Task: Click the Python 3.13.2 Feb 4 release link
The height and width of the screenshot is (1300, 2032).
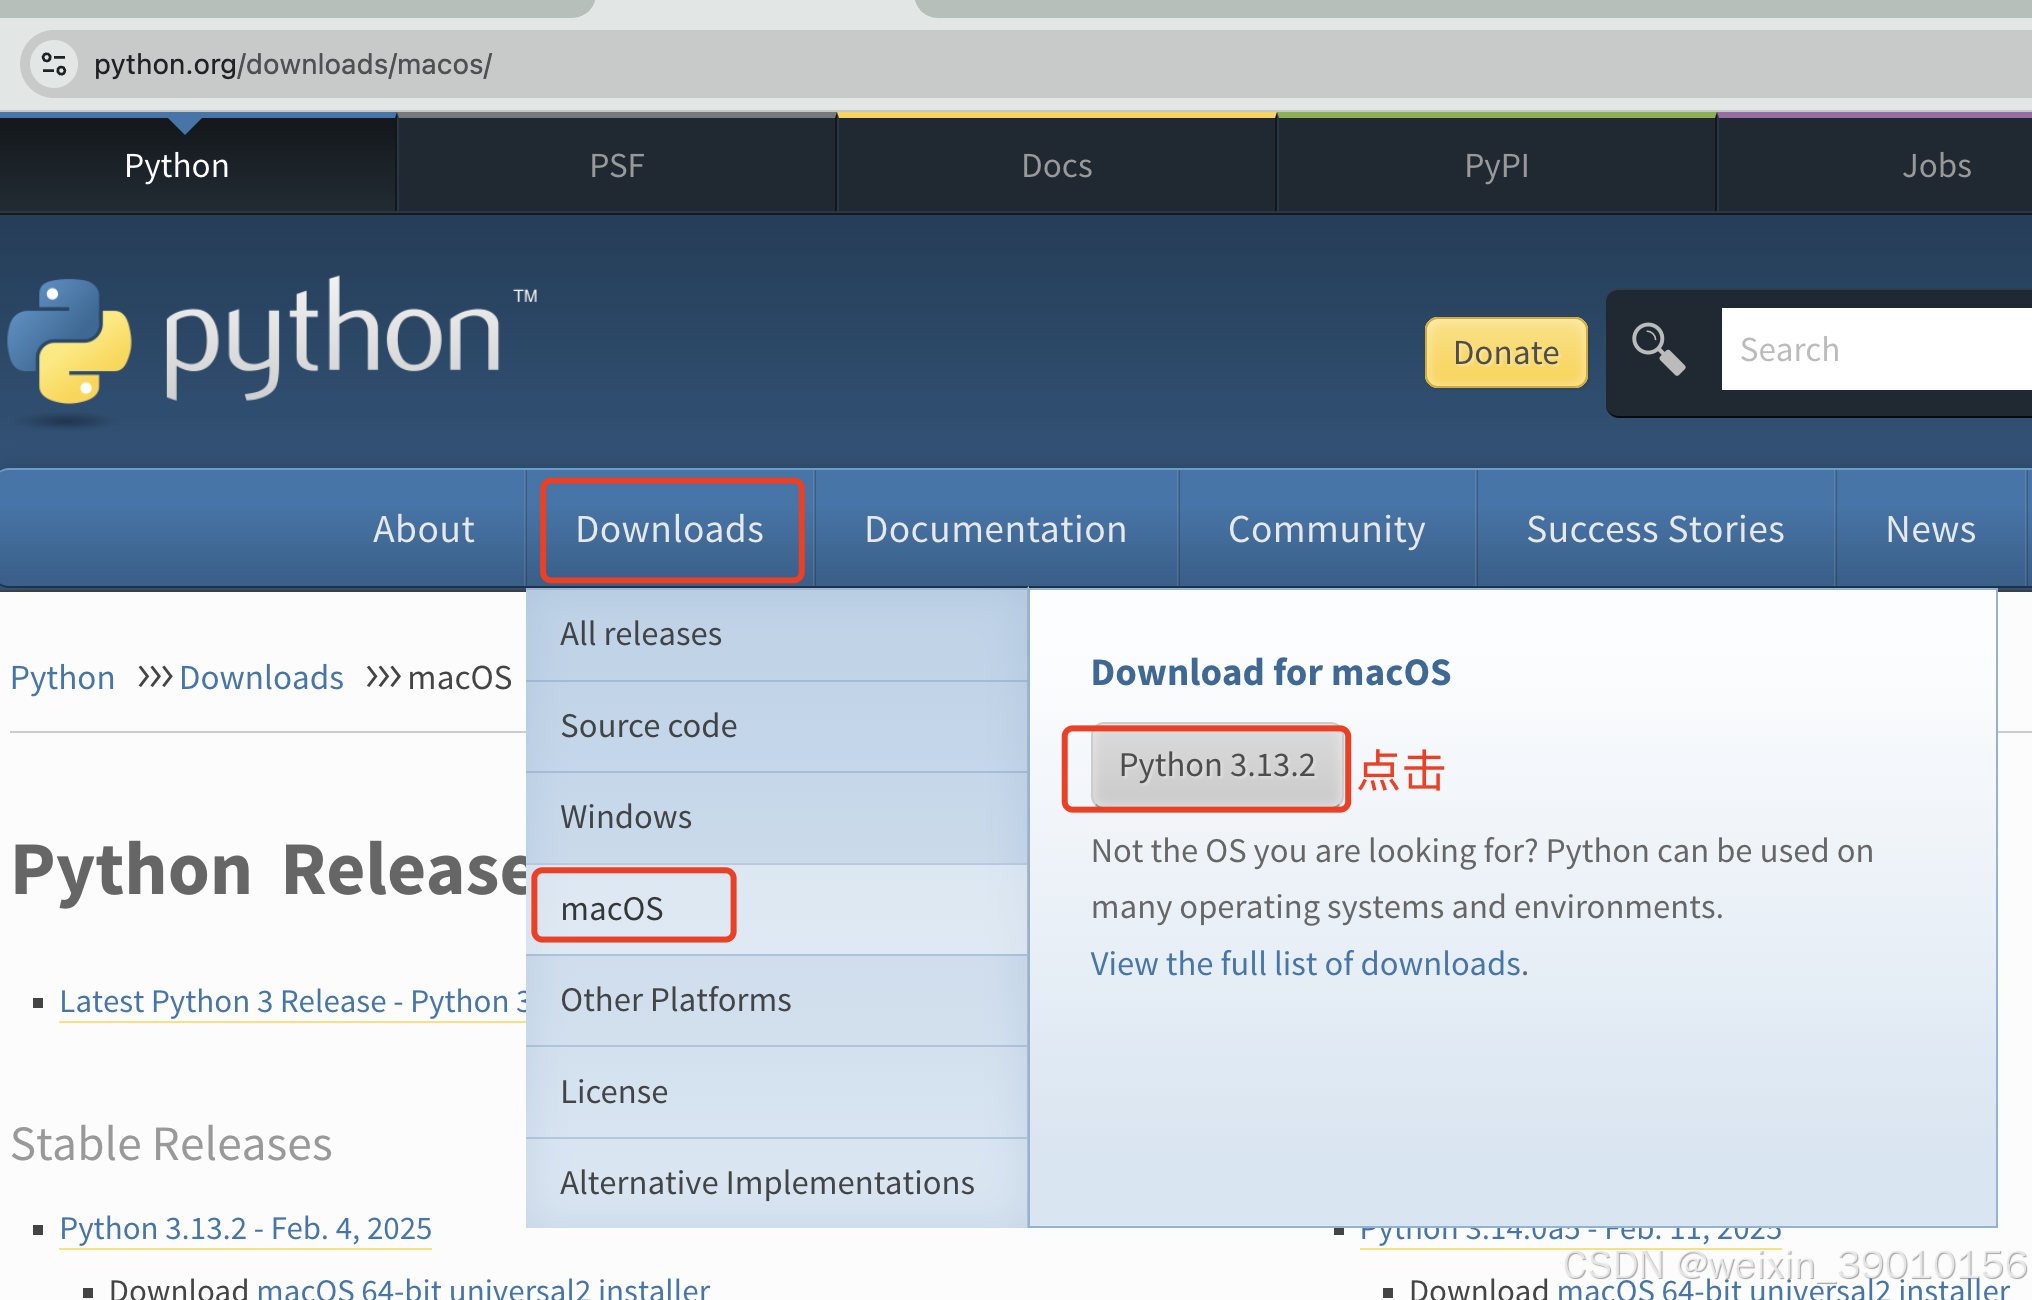Action: click(245, 1228)
